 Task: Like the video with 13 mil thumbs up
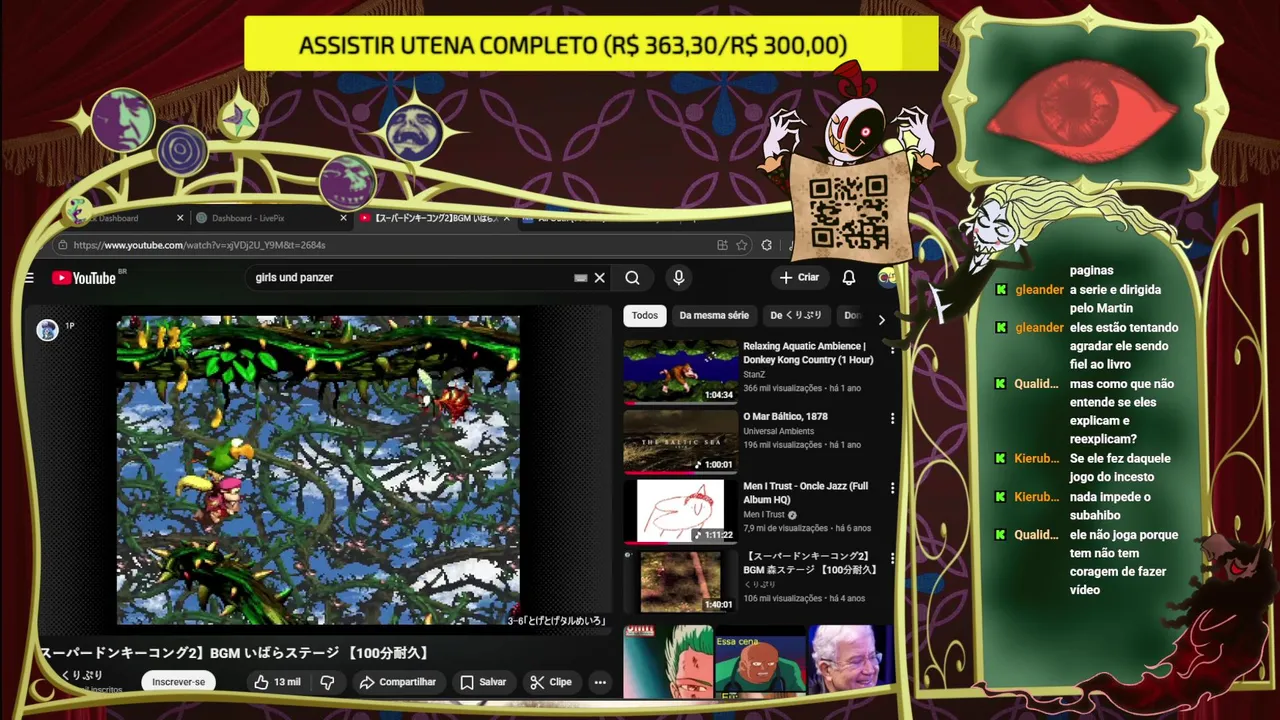(x=277, y=682)
